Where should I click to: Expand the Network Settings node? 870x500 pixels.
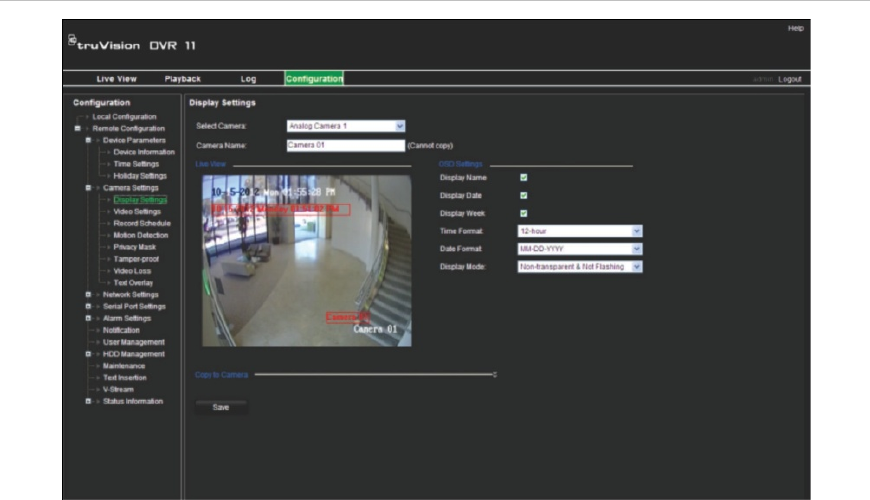[x=88, y=295]
